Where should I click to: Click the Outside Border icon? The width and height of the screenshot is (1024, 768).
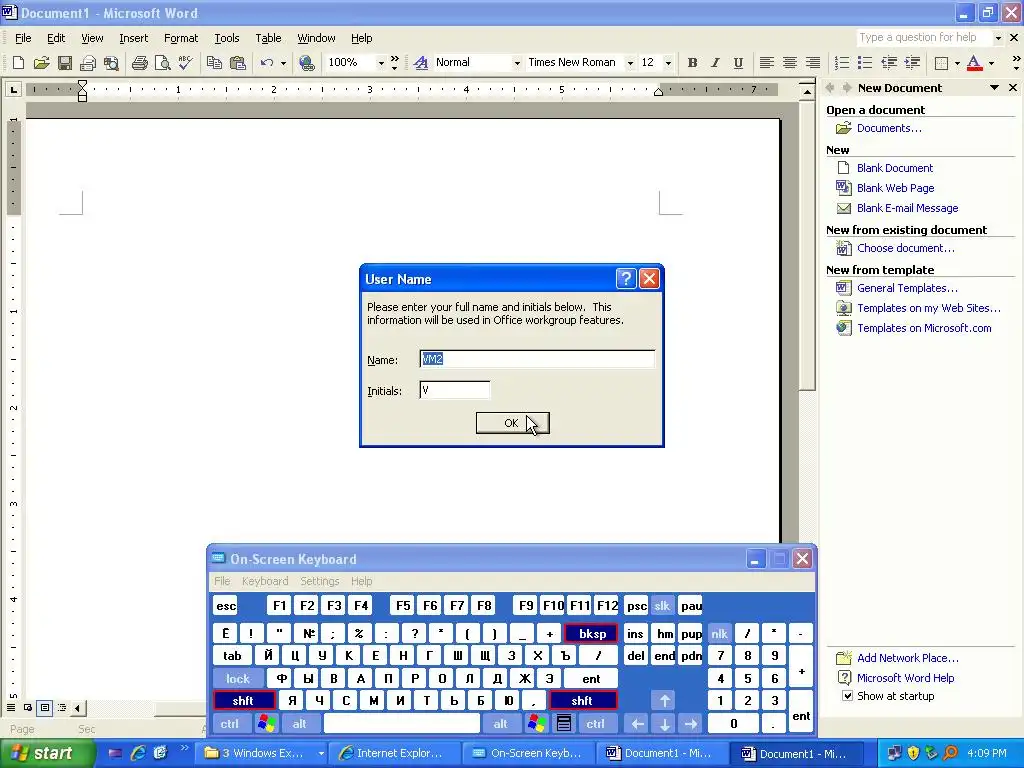pyautogui.click(x=941, y=63)
